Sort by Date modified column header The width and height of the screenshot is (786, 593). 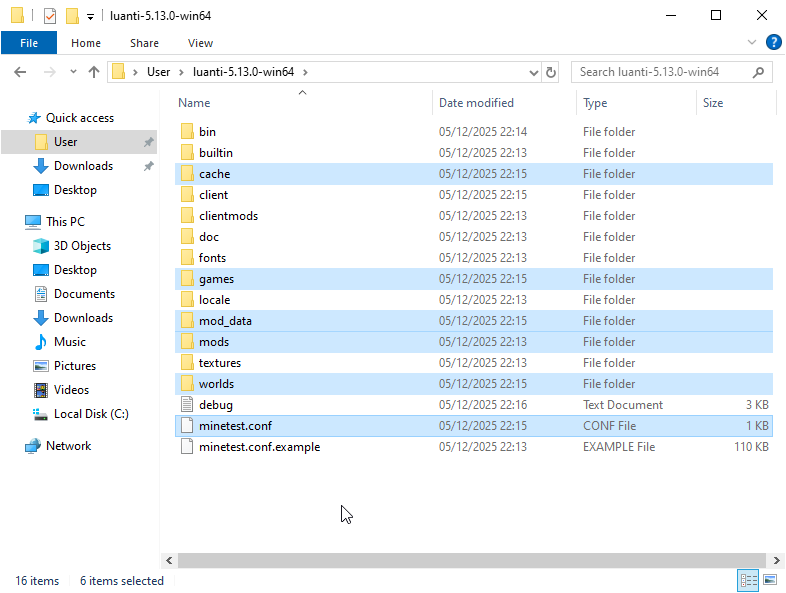476,103
